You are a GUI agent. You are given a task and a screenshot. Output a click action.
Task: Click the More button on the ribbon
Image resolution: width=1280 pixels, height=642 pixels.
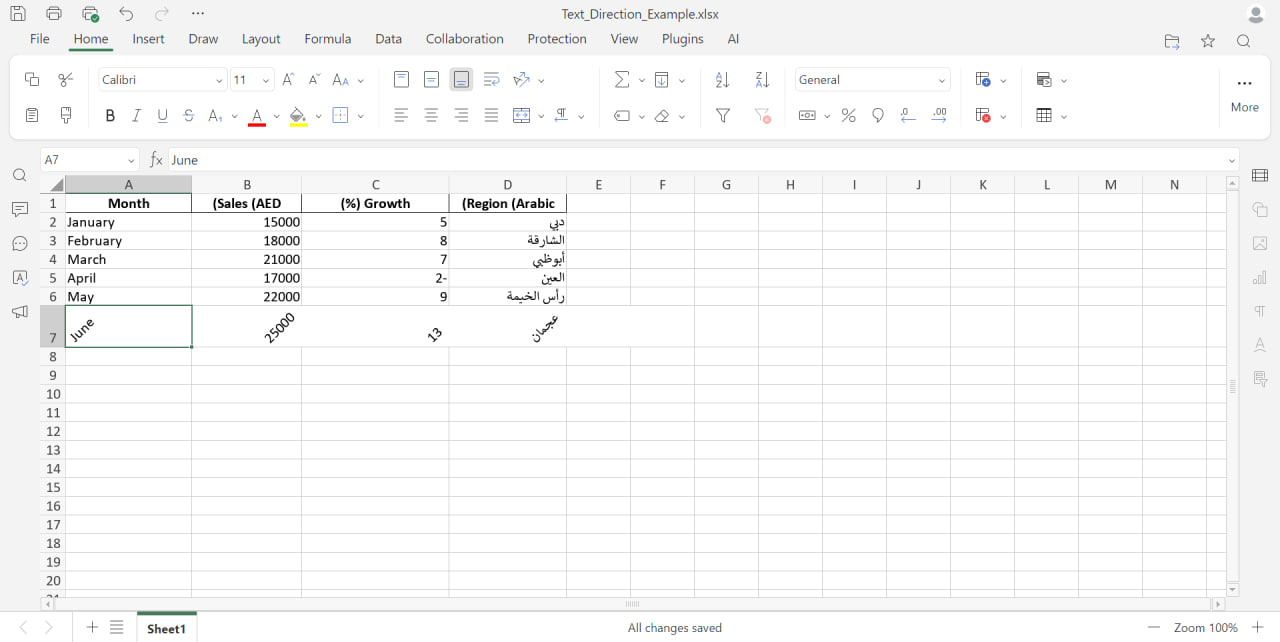coord(1244,95)
